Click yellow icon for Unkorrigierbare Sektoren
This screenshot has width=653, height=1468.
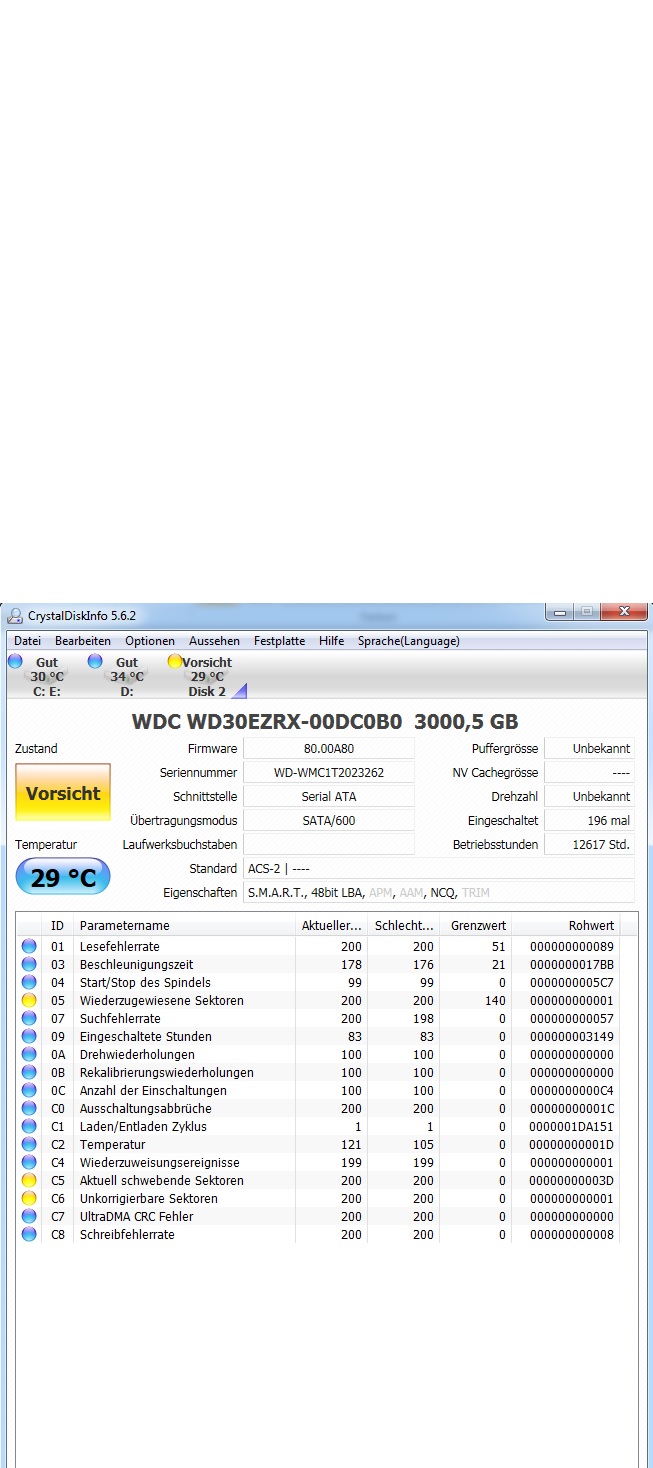click(x=29, y=1198)
